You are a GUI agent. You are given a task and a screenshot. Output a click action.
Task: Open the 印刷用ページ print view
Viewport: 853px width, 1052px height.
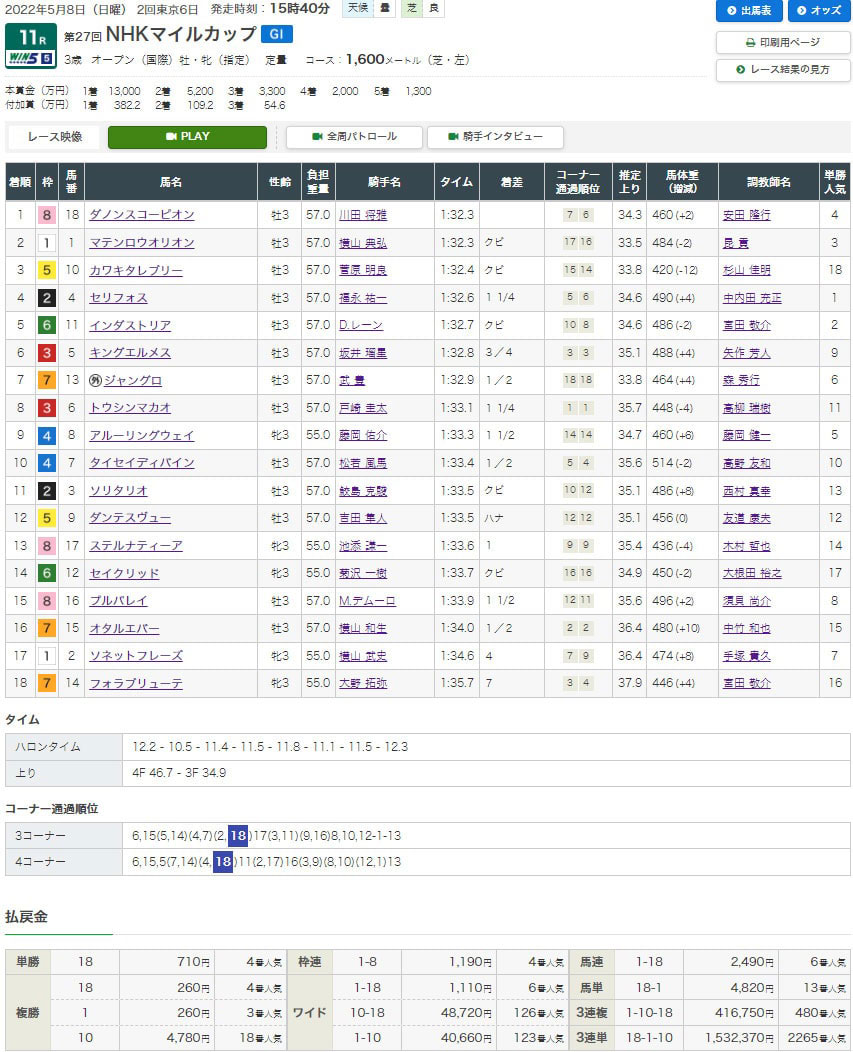point(783,43)
